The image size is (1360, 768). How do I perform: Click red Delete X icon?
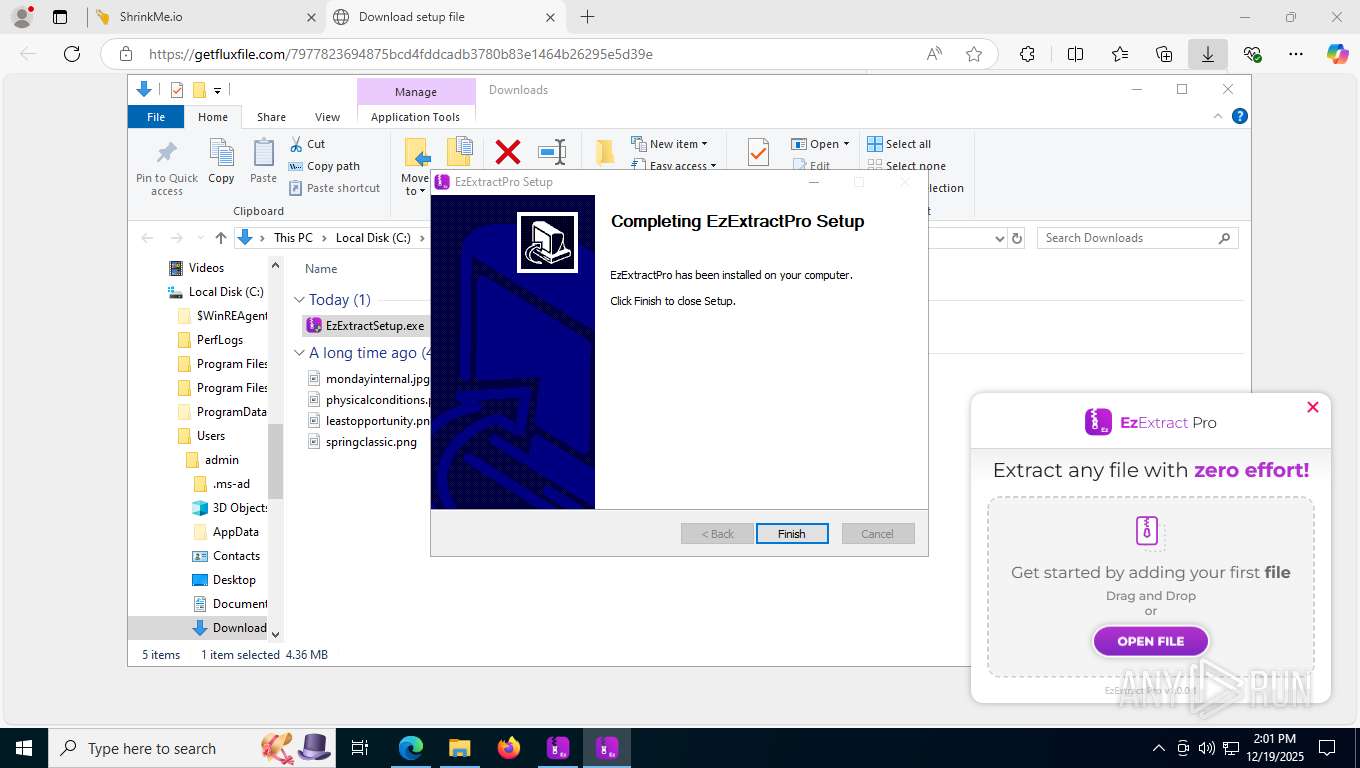pyautogui.click(x=508, y=152)
